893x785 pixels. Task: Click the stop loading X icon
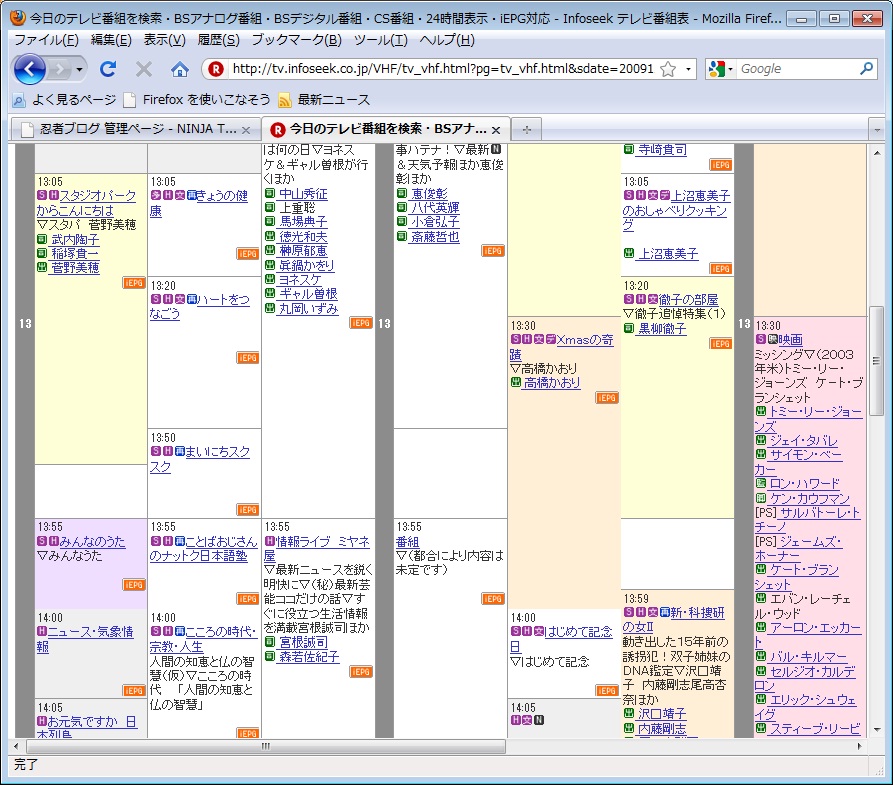(x=144, y=69)
